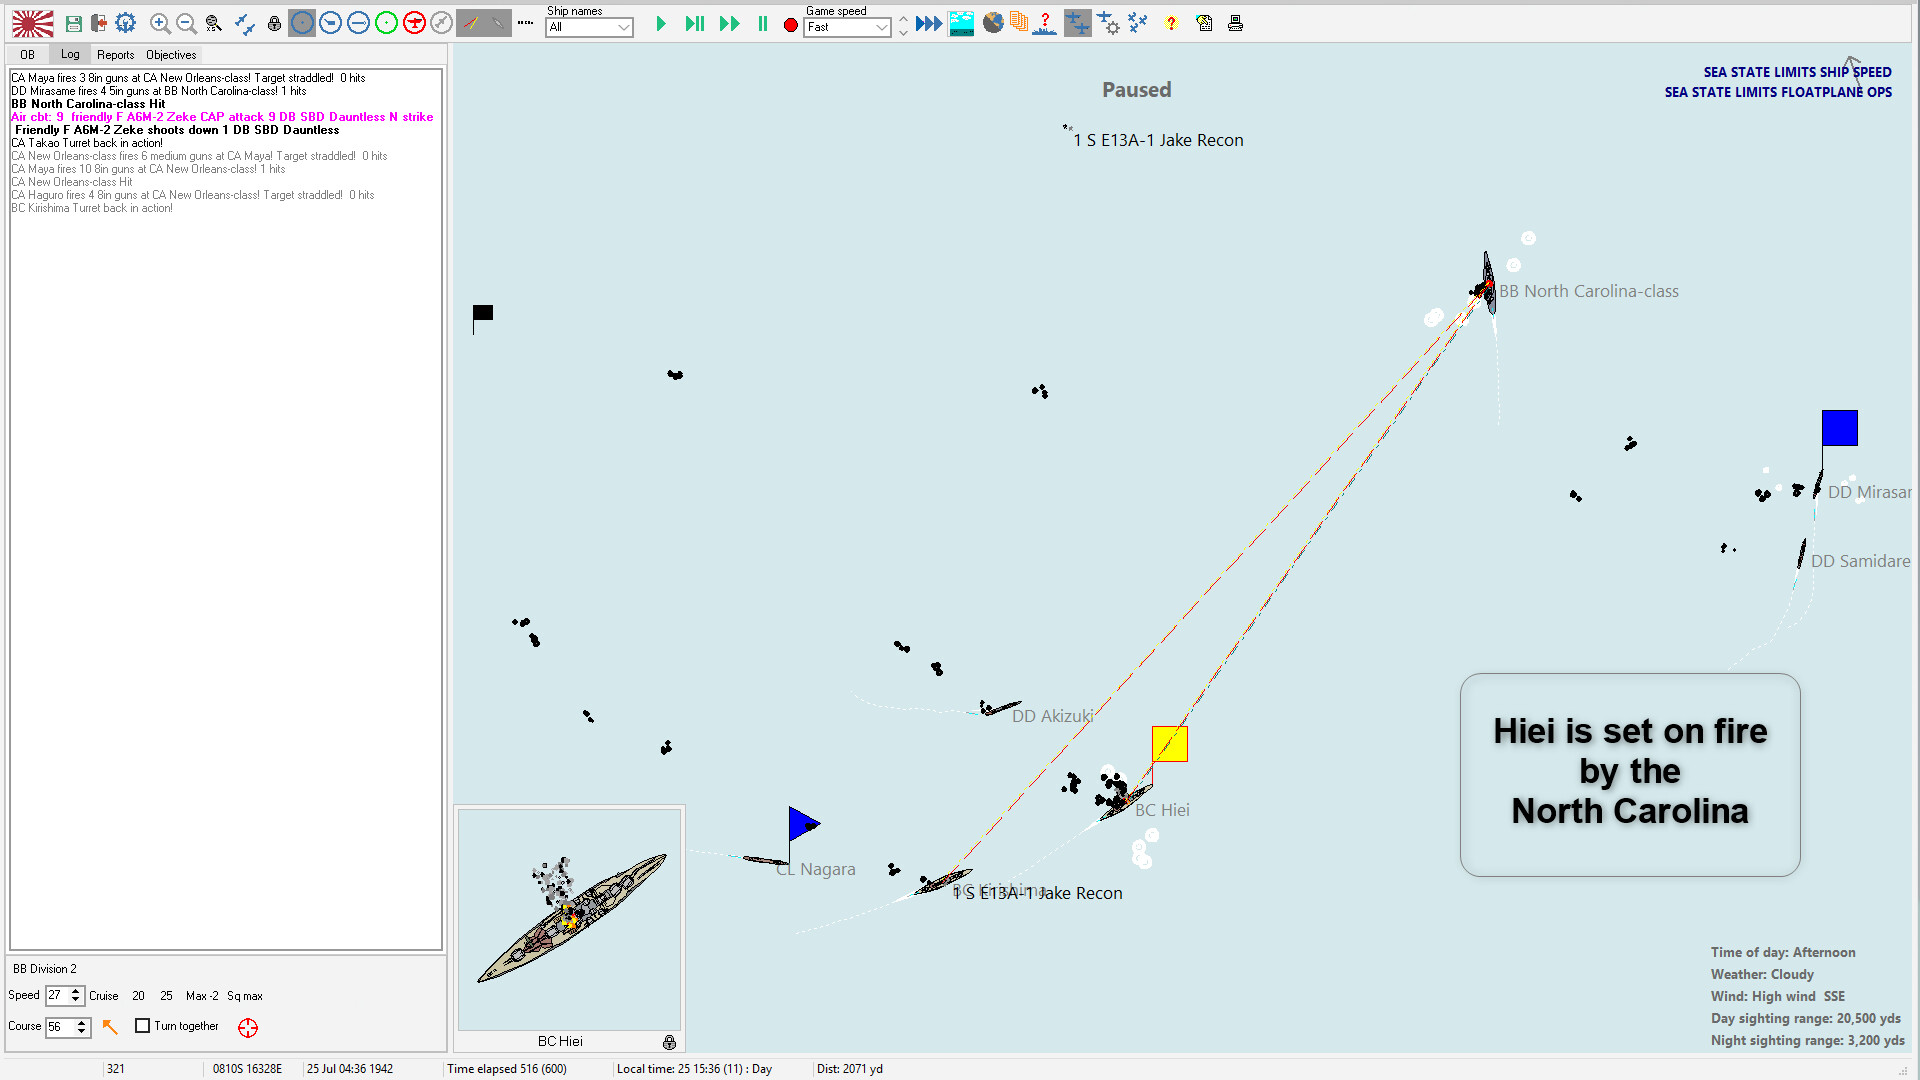Open the Game speed dropdown
Viewport: 1920px width, 1080px height.
pyautogui.click(x=847, y=27)
